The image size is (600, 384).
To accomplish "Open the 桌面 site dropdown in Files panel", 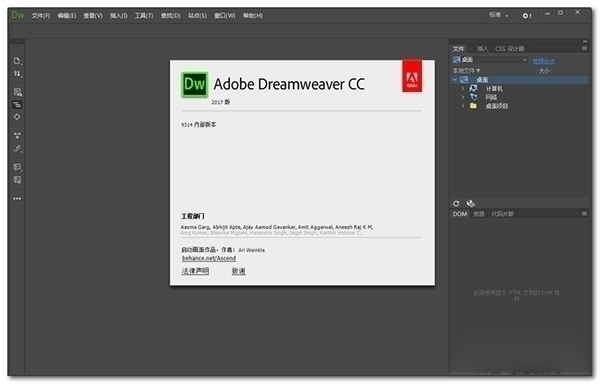I will coord(490,60).
